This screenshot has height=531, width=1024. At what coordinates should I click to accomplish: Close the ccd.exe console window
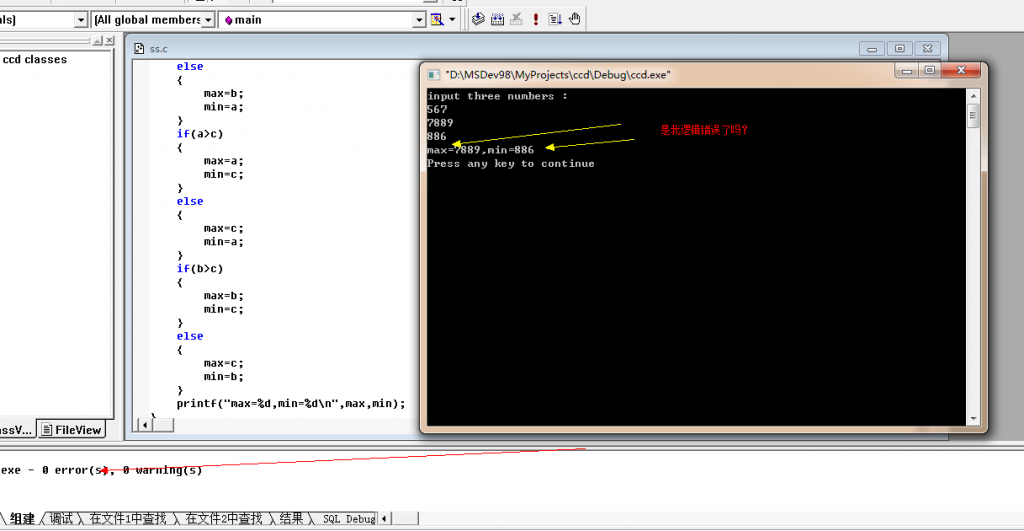[x=961, y=71]
